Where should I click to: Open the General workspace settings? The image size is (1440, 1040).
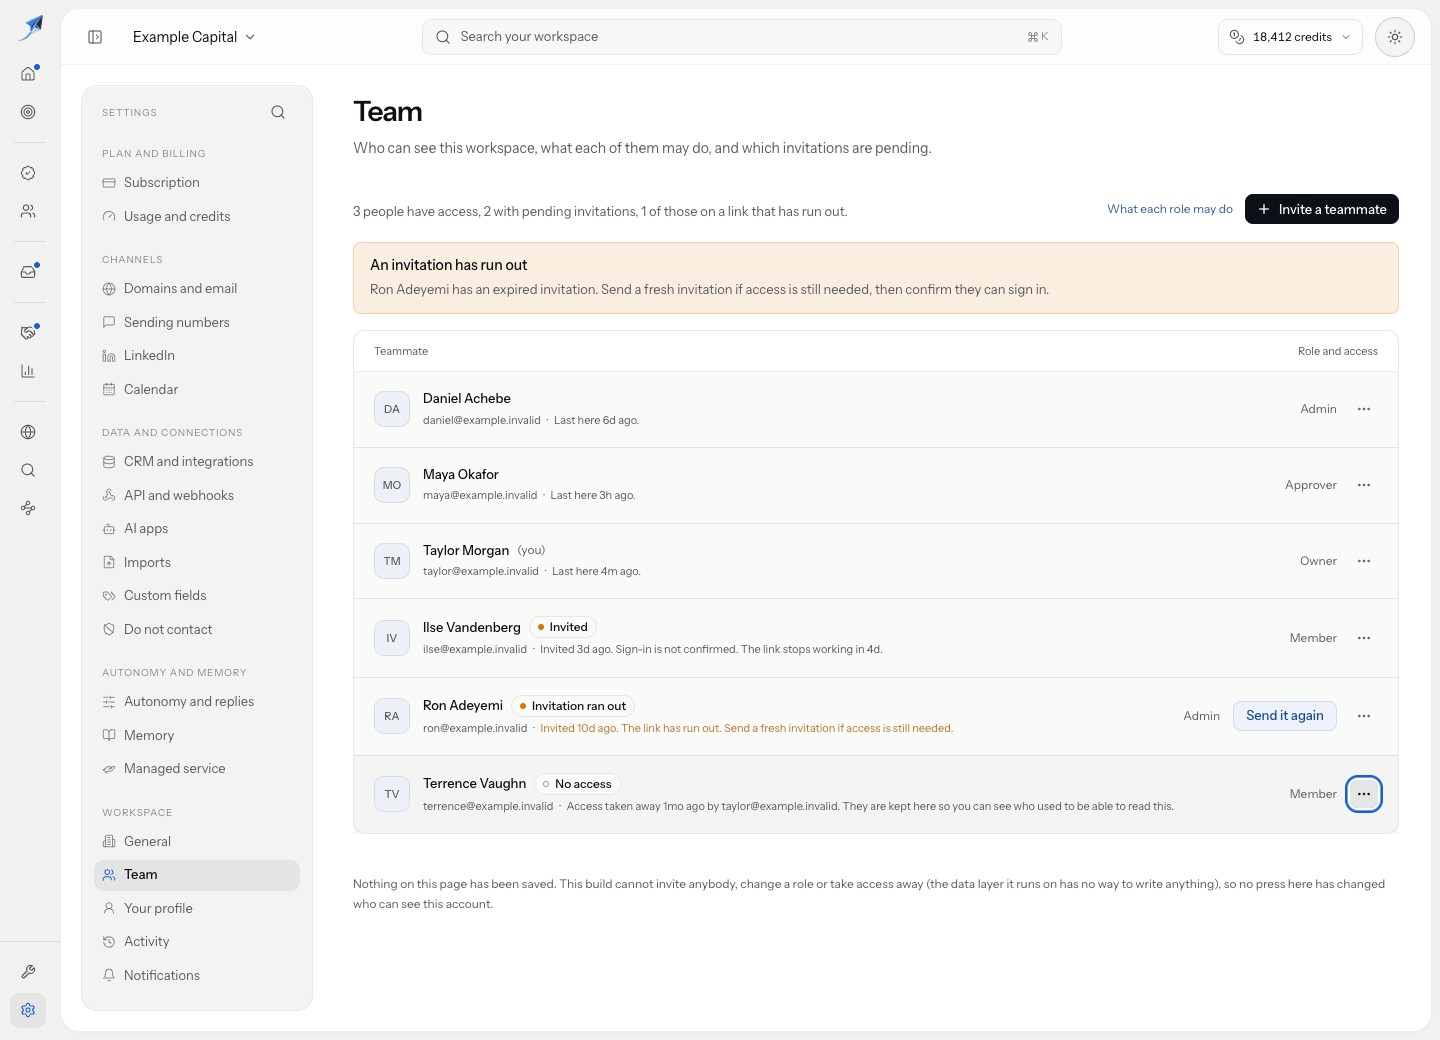(197, 841)
